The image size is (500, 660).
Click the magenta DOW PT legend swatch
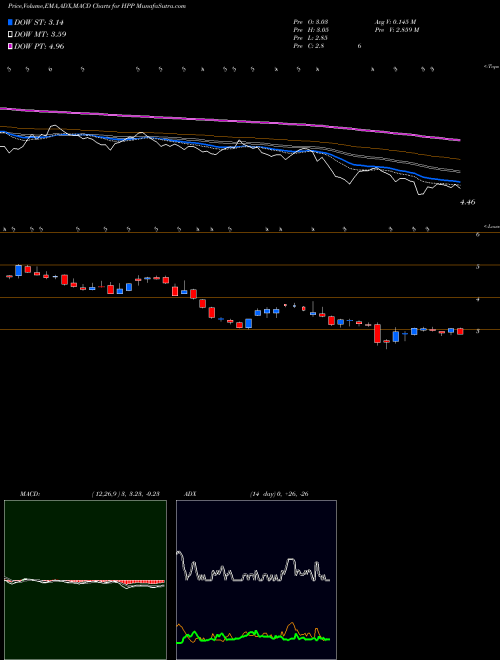[10, 46]
